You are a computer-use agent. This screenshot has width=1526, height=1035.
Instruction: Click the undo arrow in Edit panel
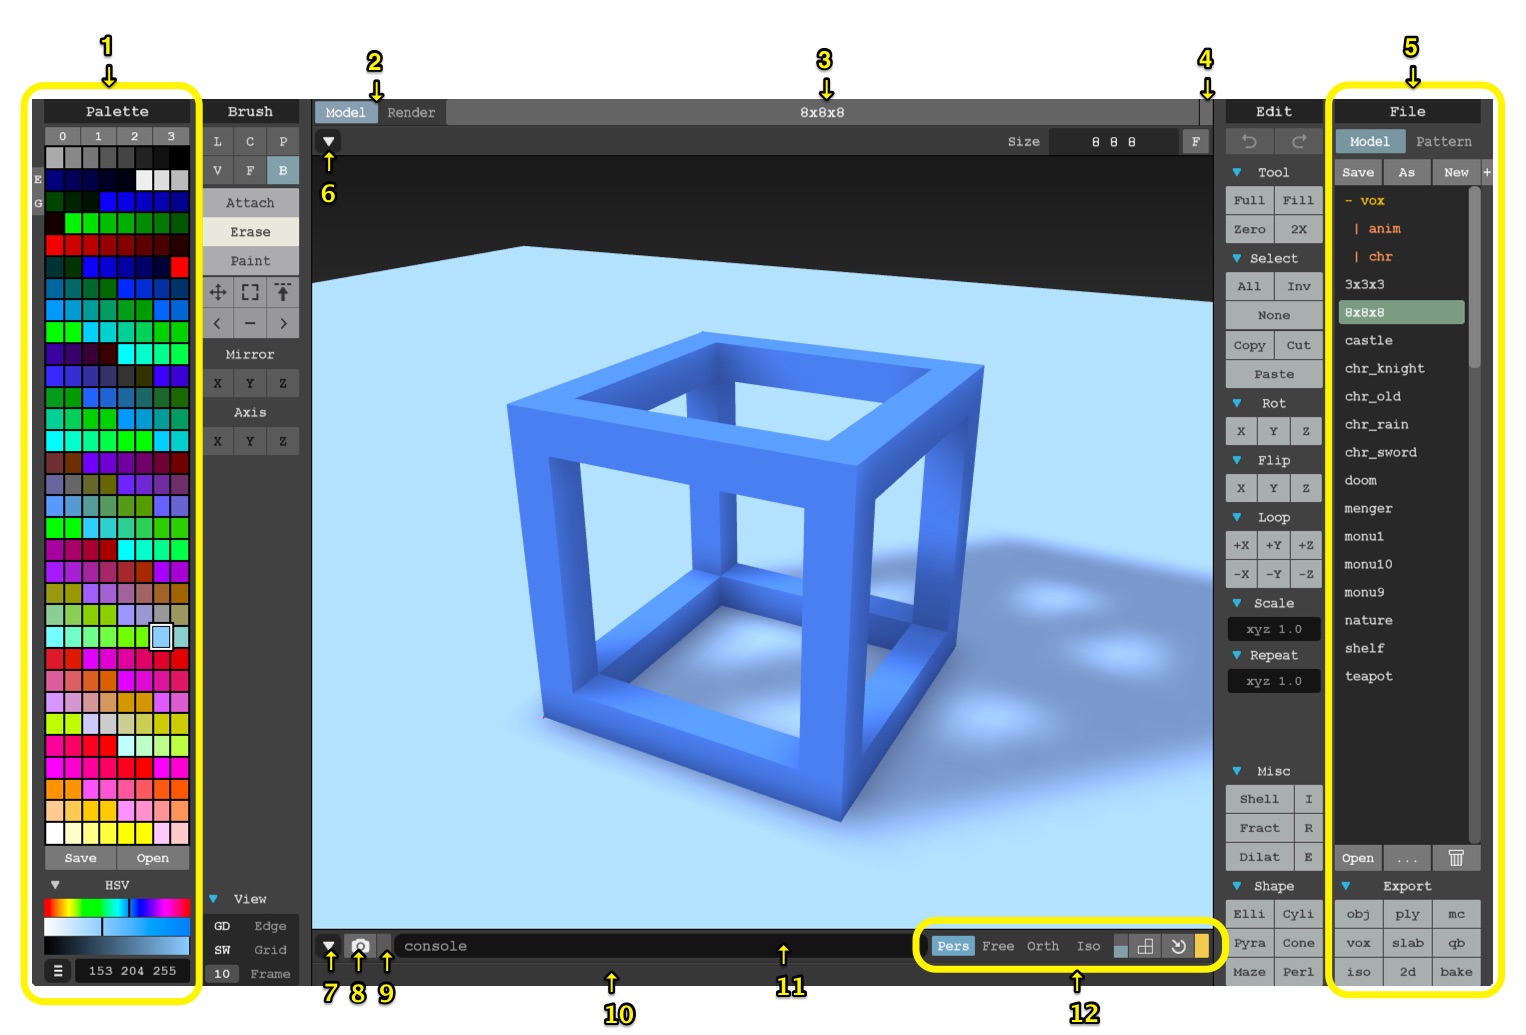[1249, 142]
